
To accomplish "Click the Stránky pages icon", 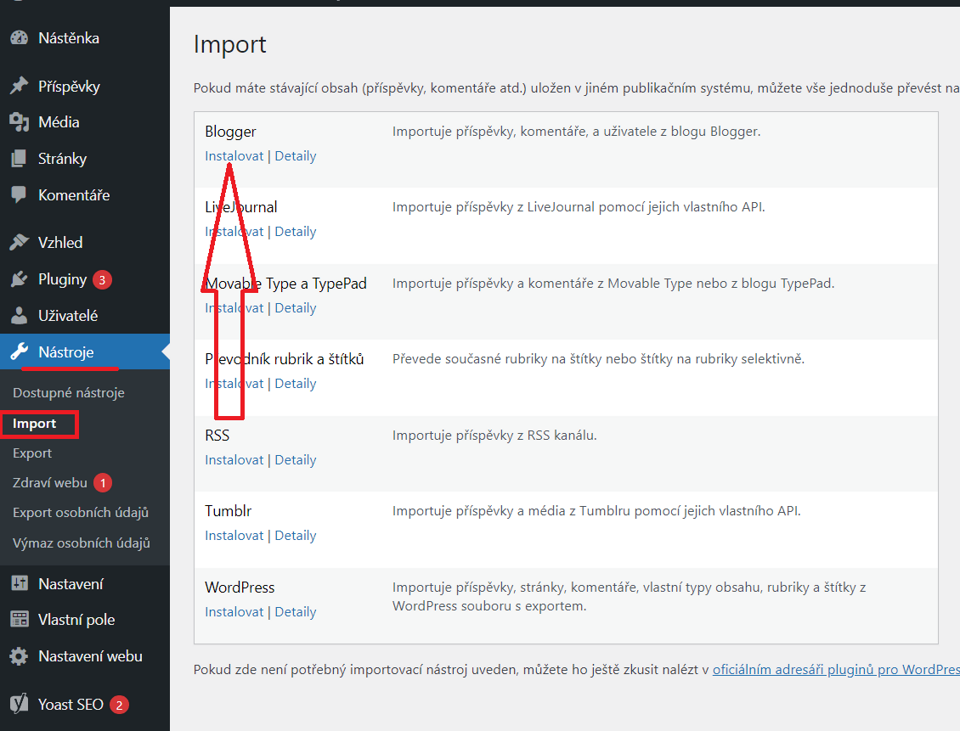I will click(19, 159).
